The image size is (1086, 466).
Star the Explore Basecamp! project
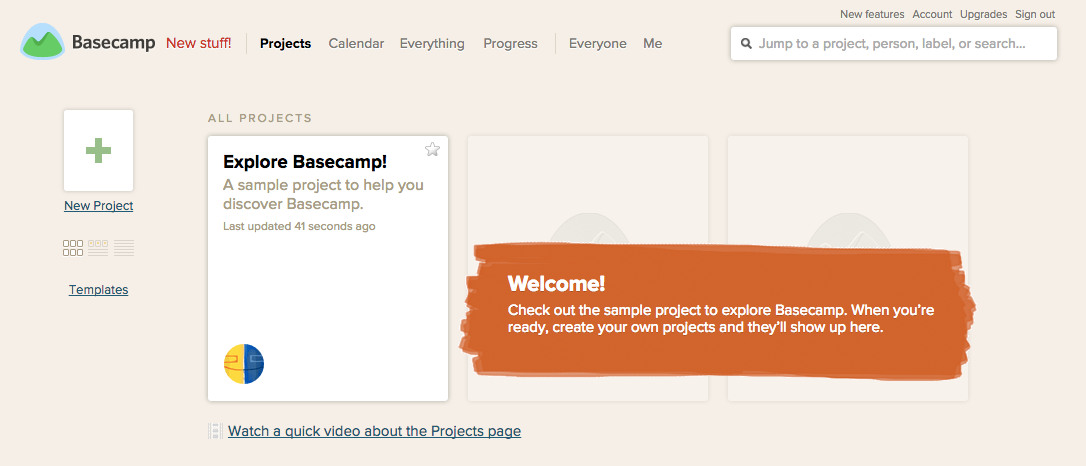tap(432, 149)
